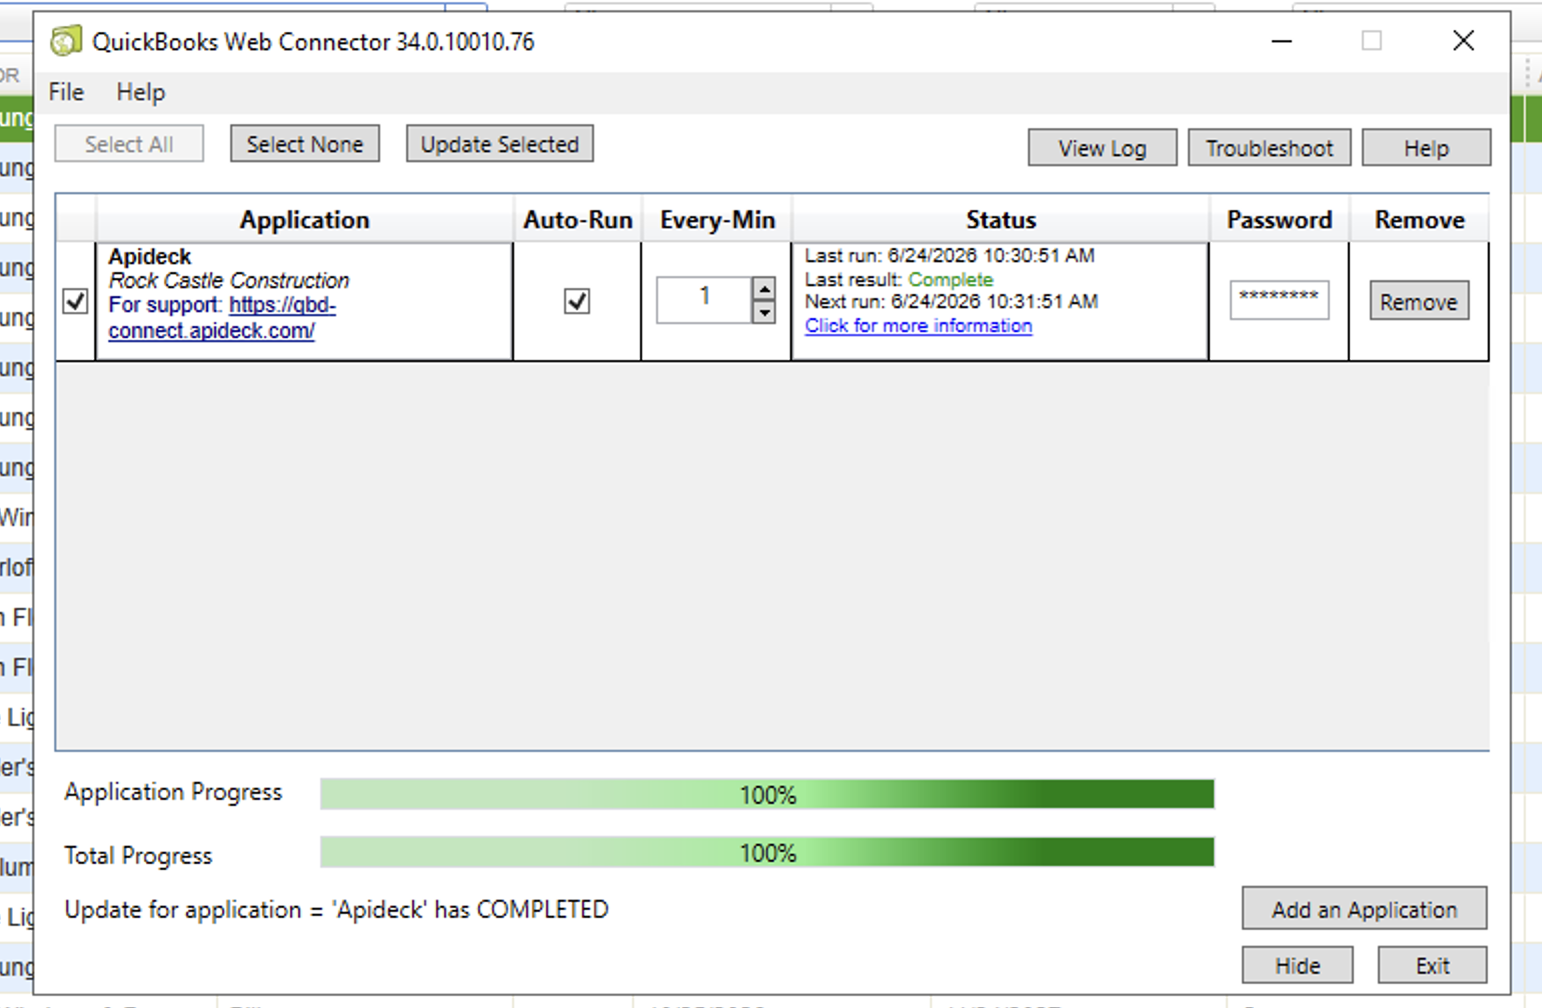The image size is (1542, 1008).
Task: Click the Application Progress bar
Action: coord(767,794)
